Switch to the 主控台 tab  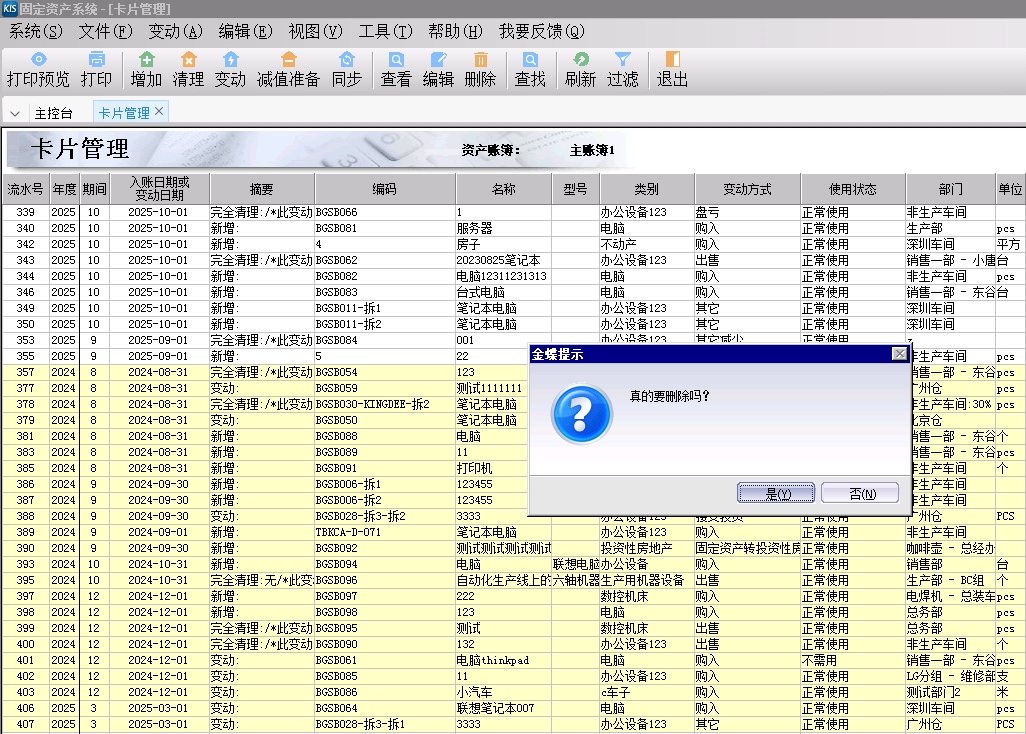click(x=54, y=113)
